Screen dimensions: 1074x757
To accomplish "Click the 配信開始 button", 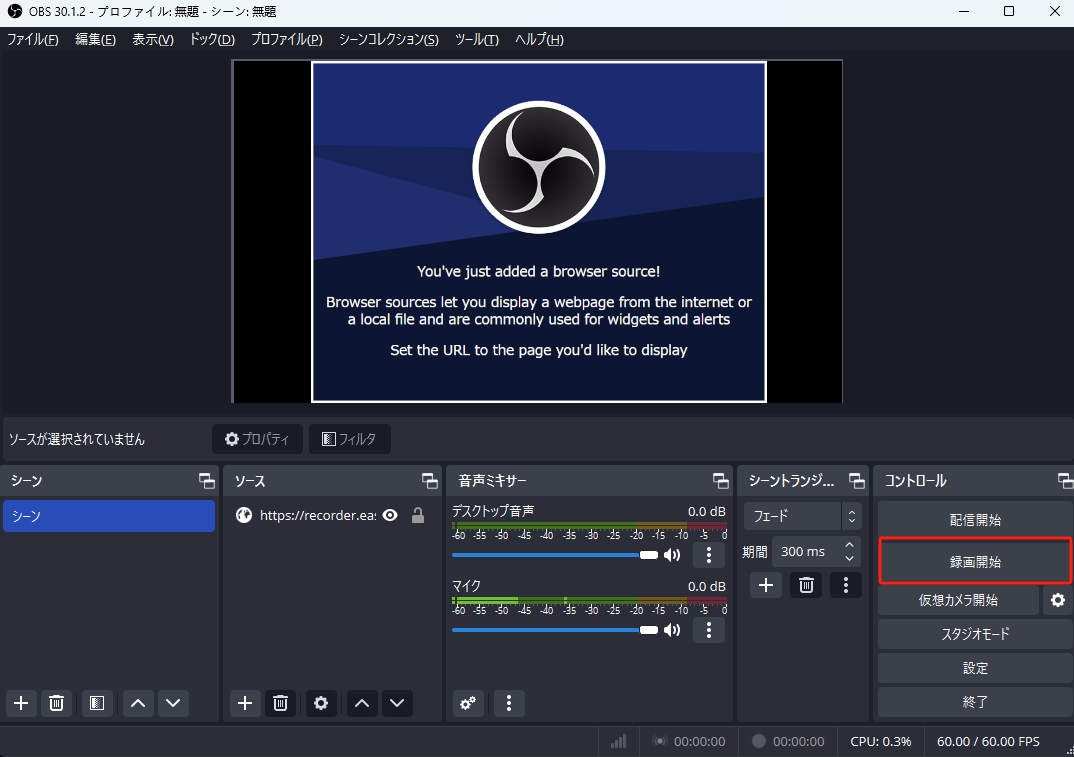I will 974,520.
